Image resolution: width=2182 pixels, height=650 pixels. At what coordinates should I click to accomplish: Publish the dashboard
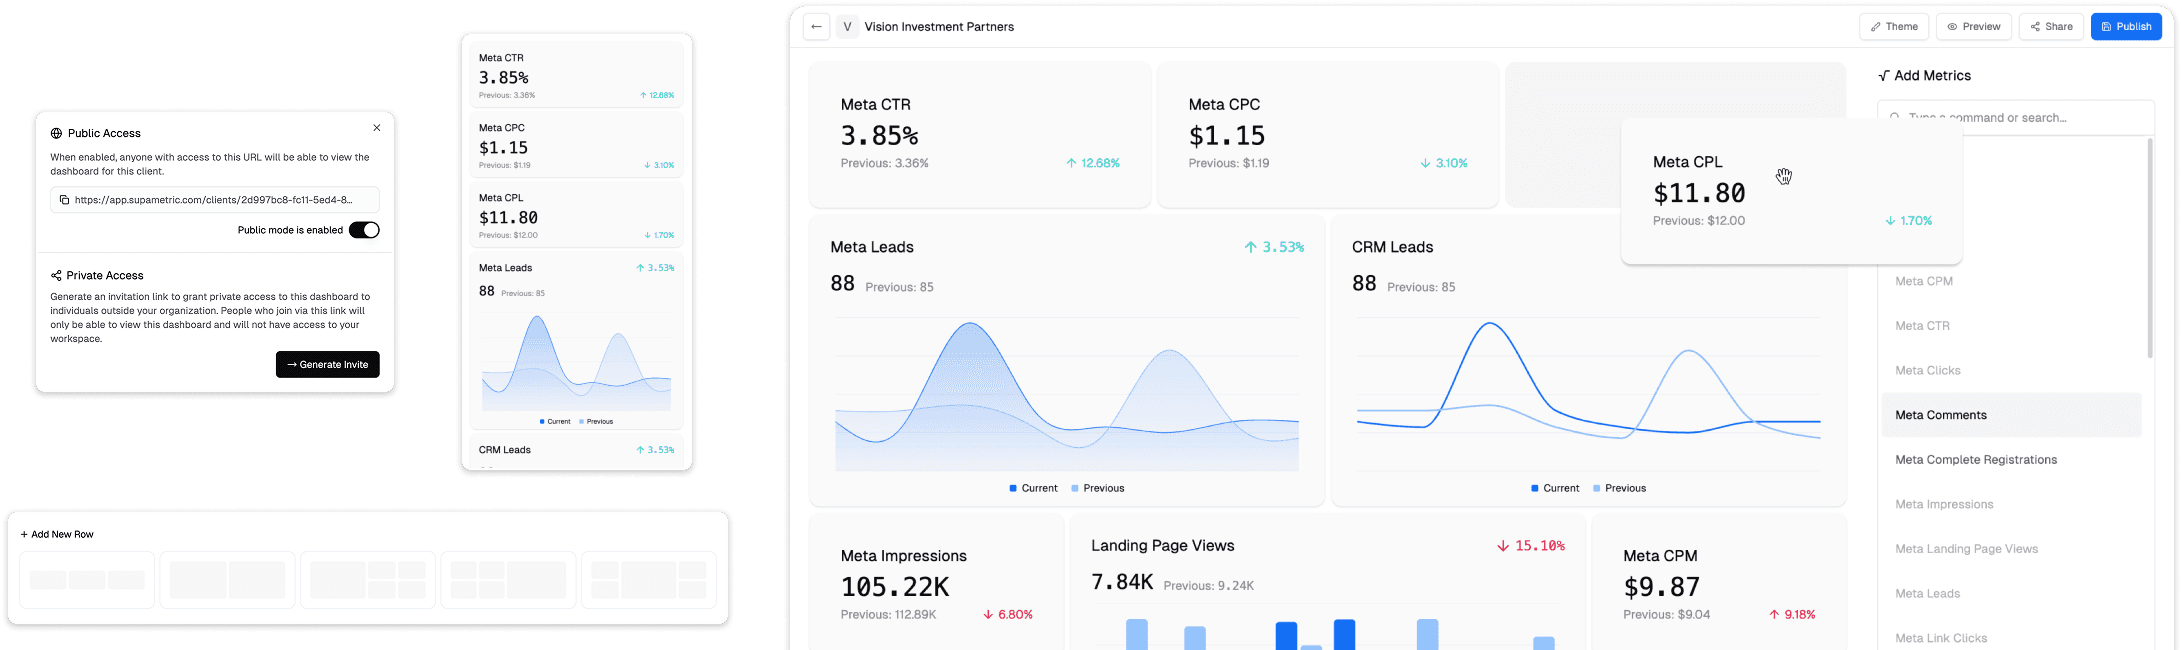(x=2126, y=27)
